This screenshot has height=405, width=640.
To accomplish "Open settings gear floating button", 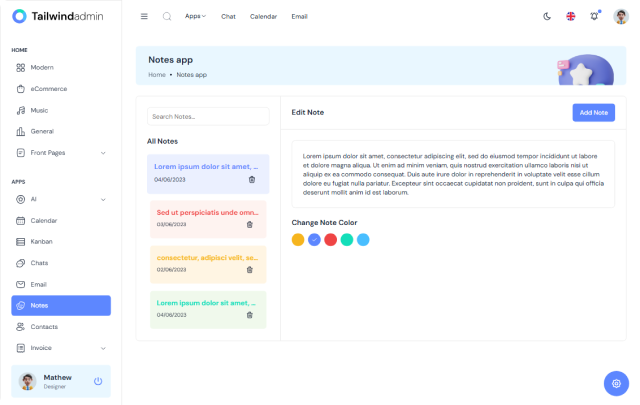I will pyautogui.click(x=616, y=383).
